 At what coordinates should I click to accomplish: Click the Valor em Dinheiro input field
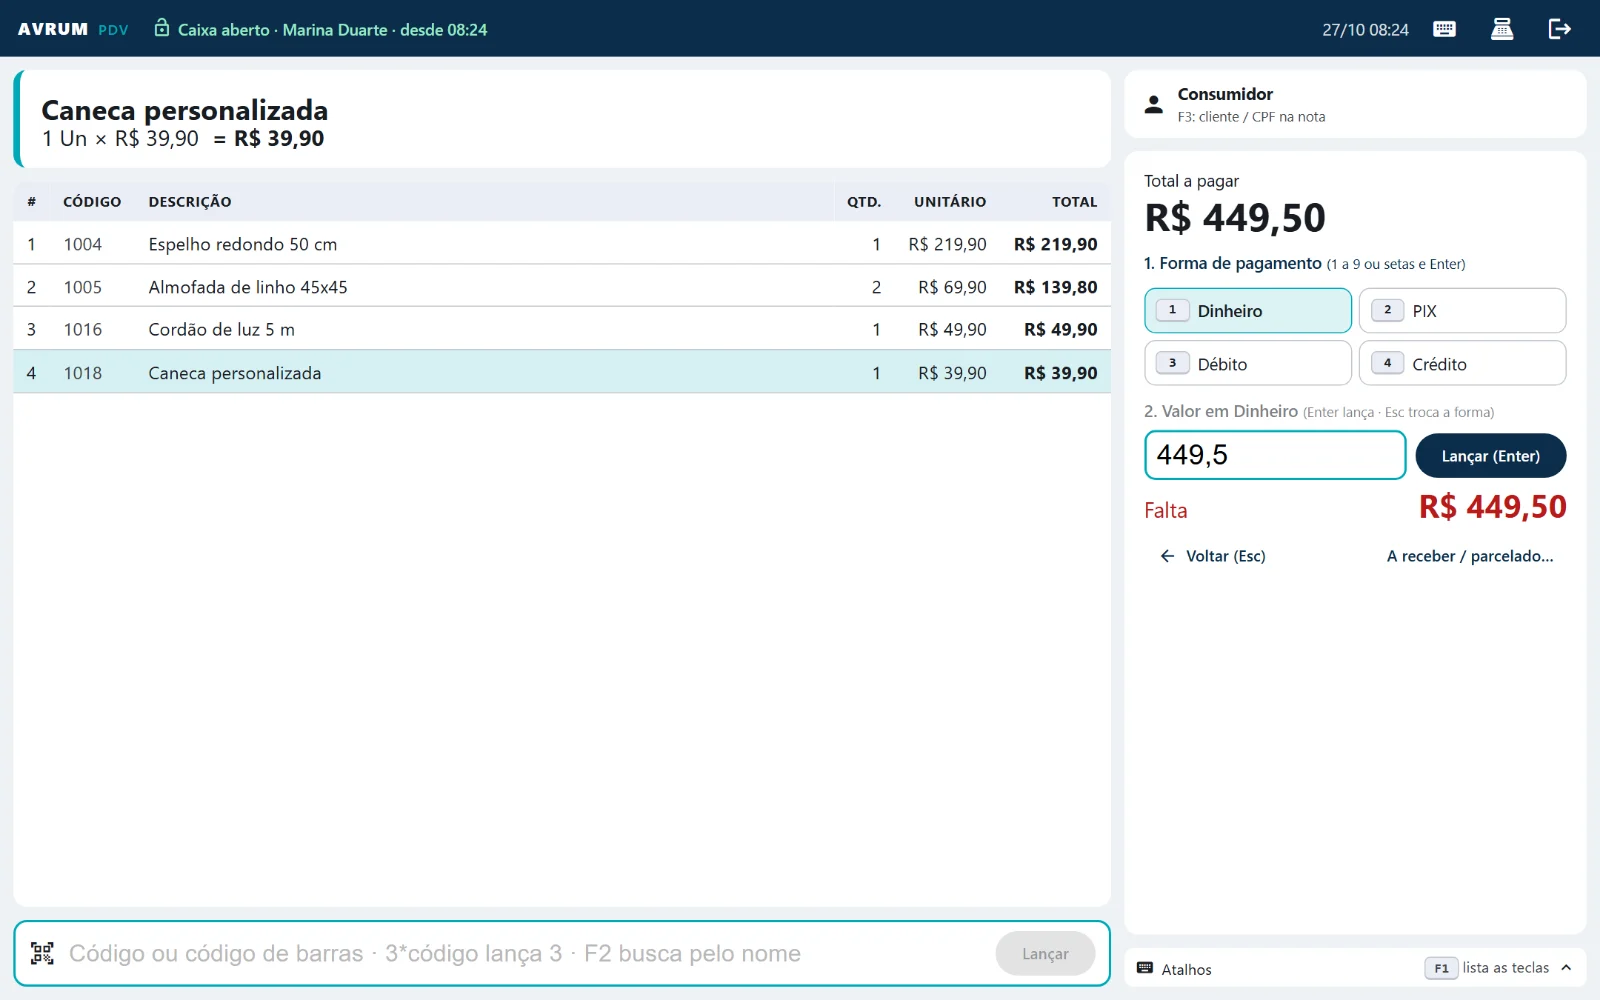(1275, 455)
